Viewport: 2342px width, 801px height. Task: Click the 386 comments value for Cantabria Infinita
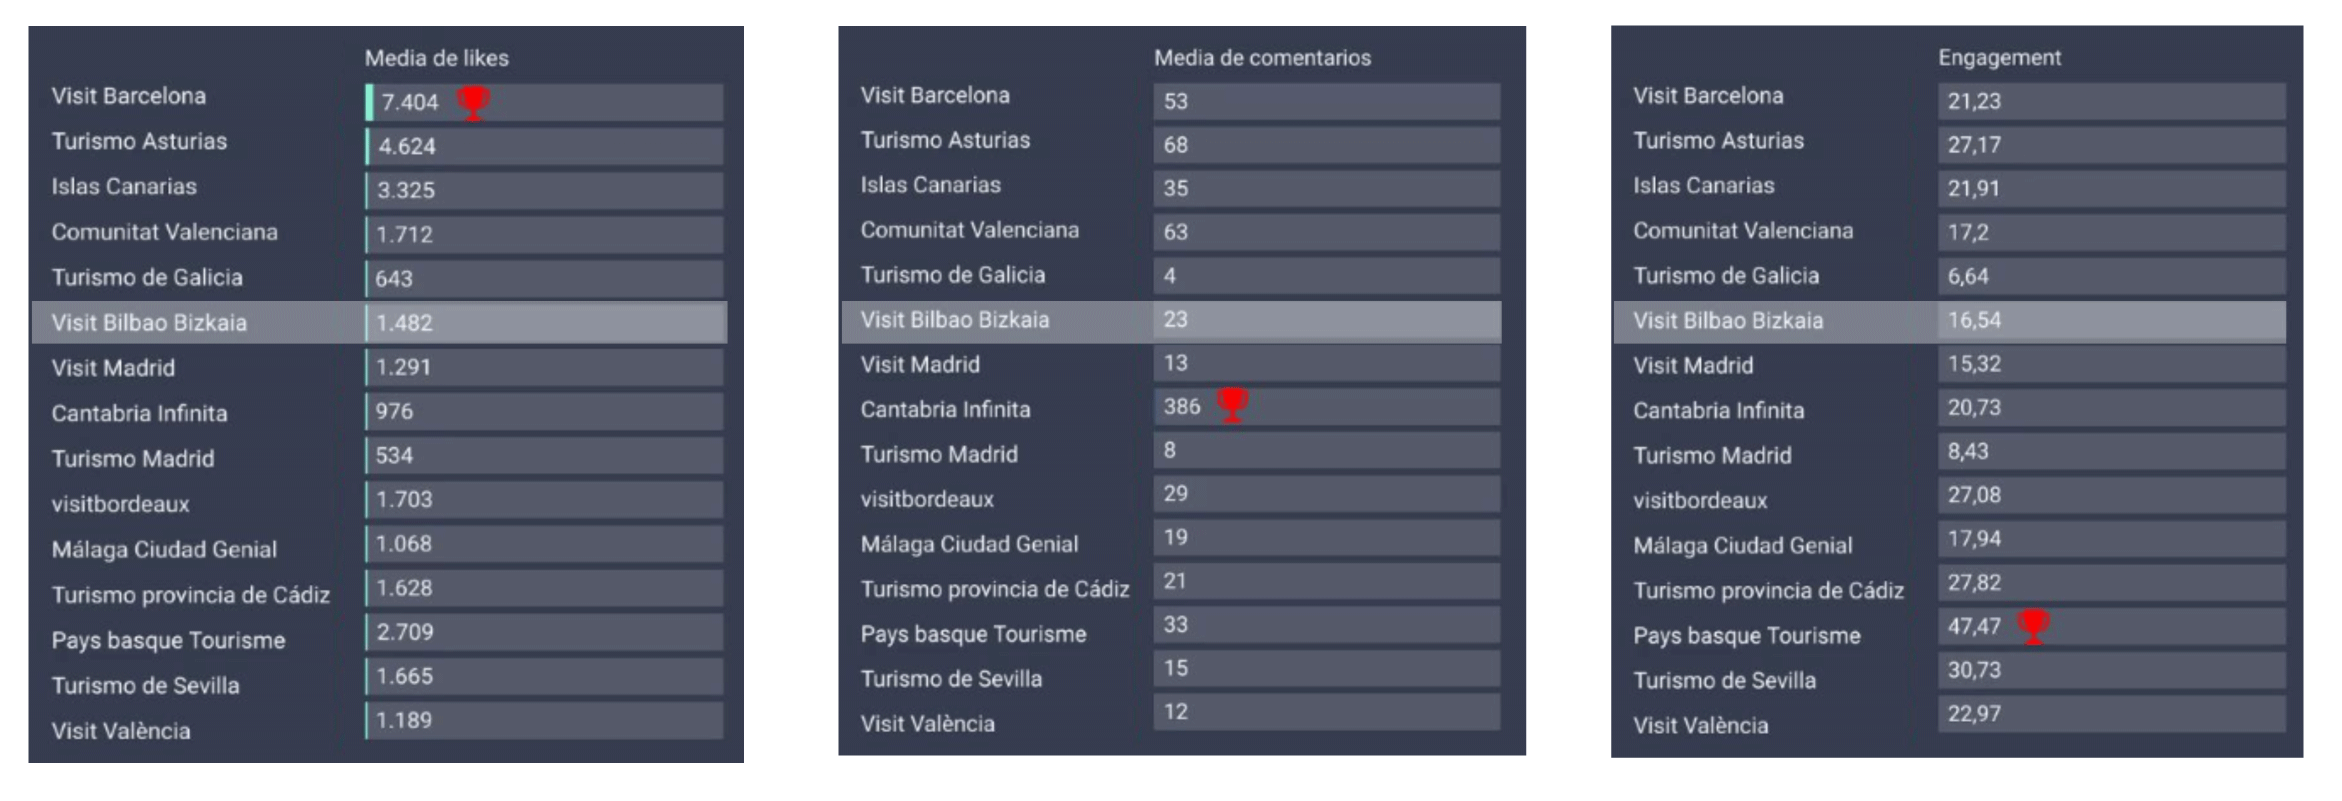tap(1182, 406)
